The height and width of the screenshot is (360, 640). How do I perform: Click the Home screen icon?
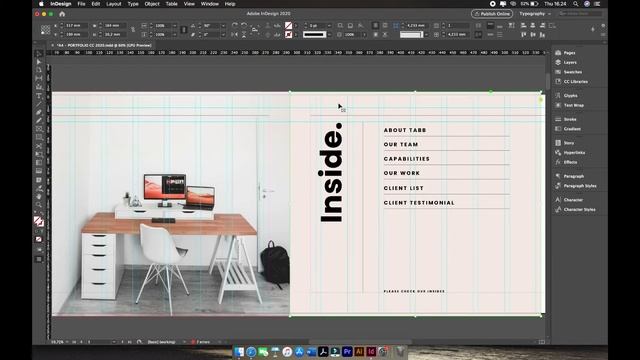tap(62, 14)
